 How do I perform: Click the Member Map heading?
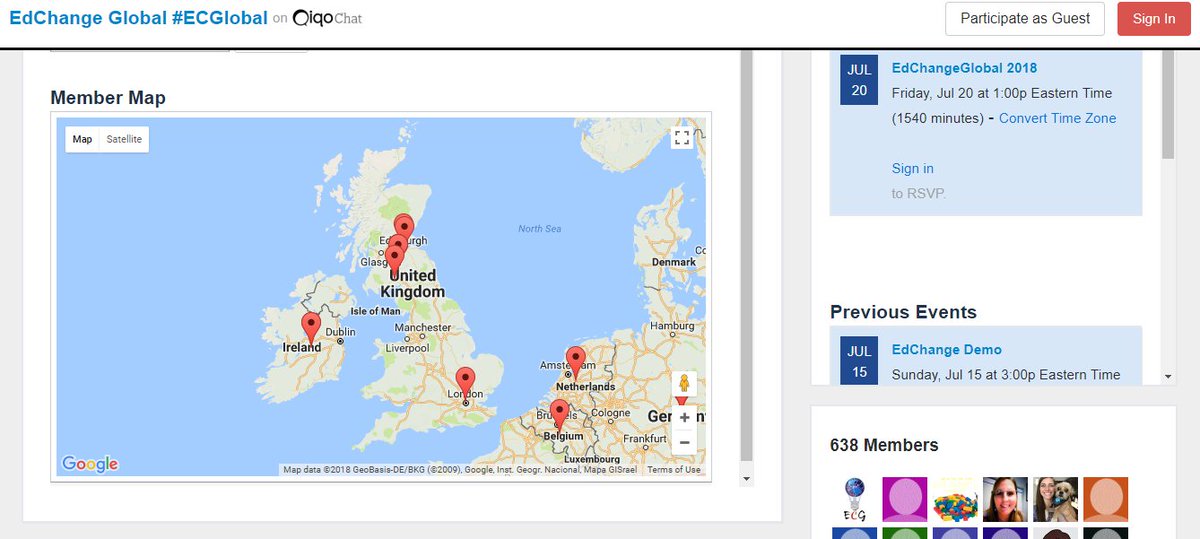[108, 97]
